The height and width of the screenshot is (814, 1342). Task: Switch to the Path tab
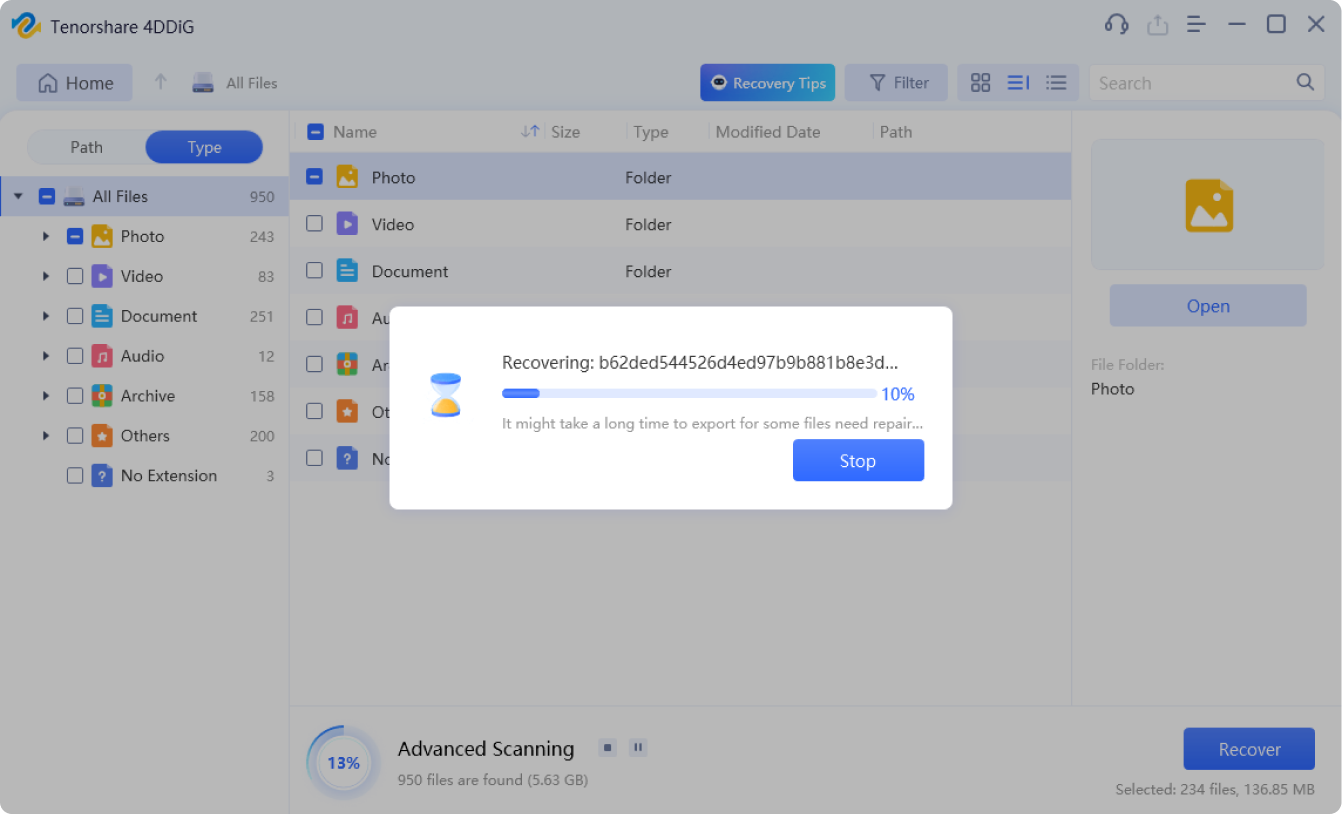tap(87, 147)
